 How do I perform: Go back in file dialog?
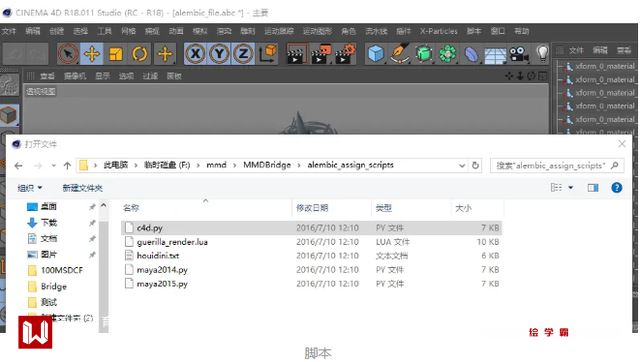click(18, 165)
